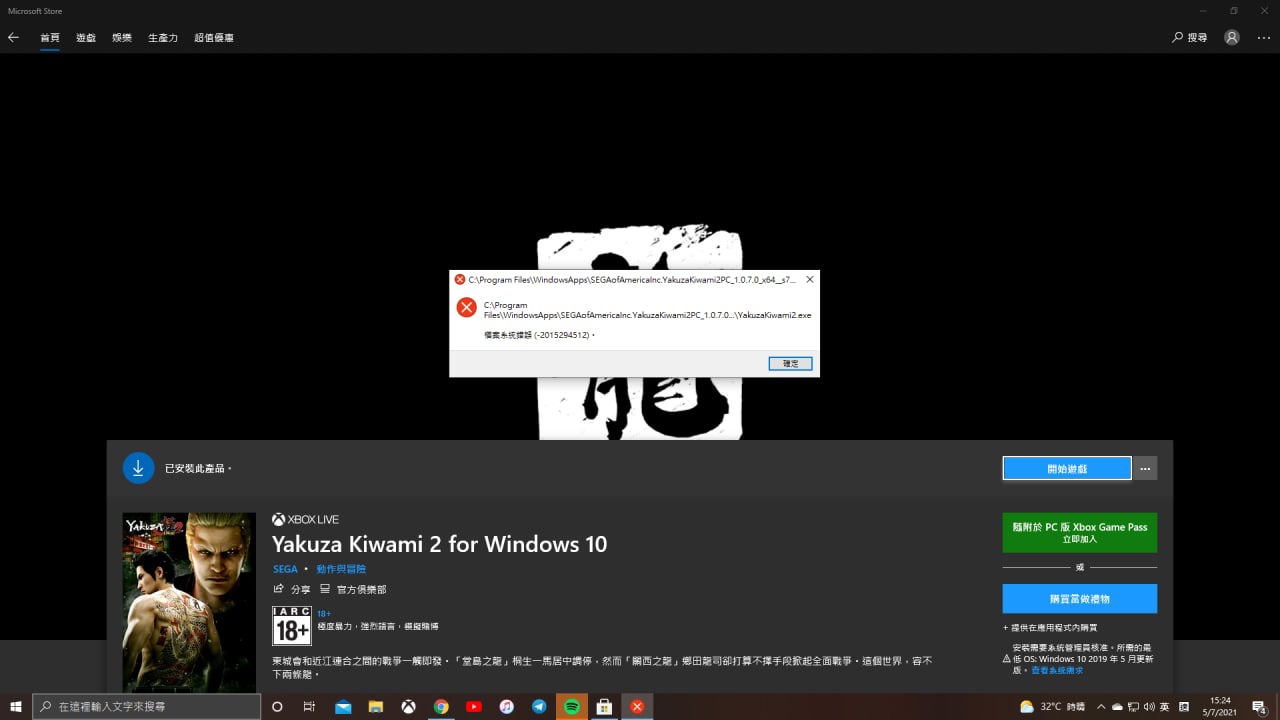Open the Windows Start menu

16,706
